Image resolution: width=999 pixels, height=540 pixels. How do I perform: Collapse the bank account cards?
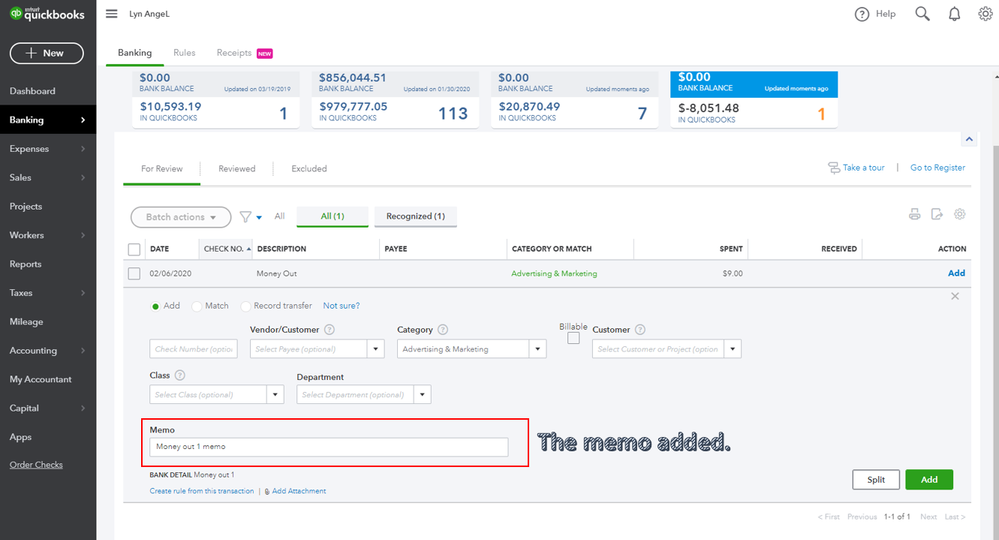click(969, 139)
